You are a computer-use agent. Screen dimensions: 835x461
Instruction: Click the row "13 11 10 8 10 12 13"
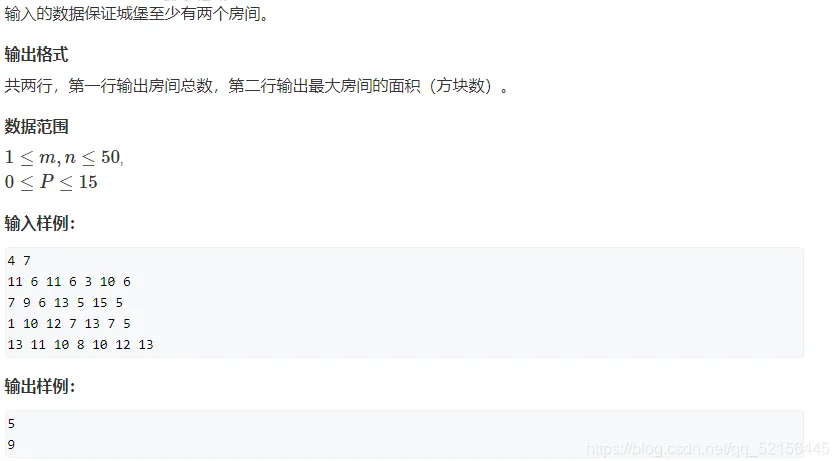[80, 344]
